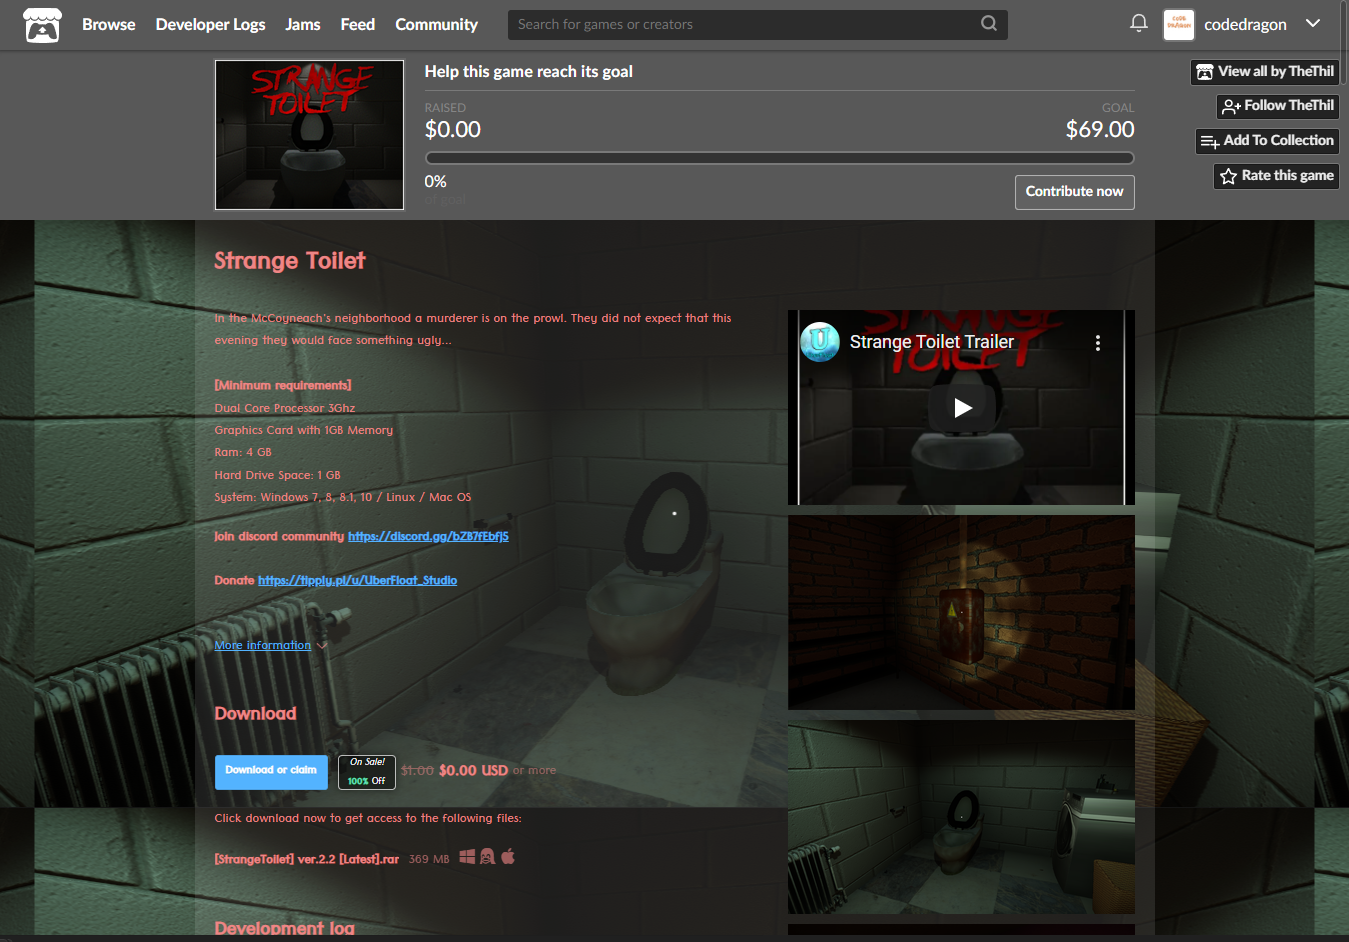Add game To Collection
This screenshot has height=942, width=1349.
pyautogui.click(x=1267, y=141)
